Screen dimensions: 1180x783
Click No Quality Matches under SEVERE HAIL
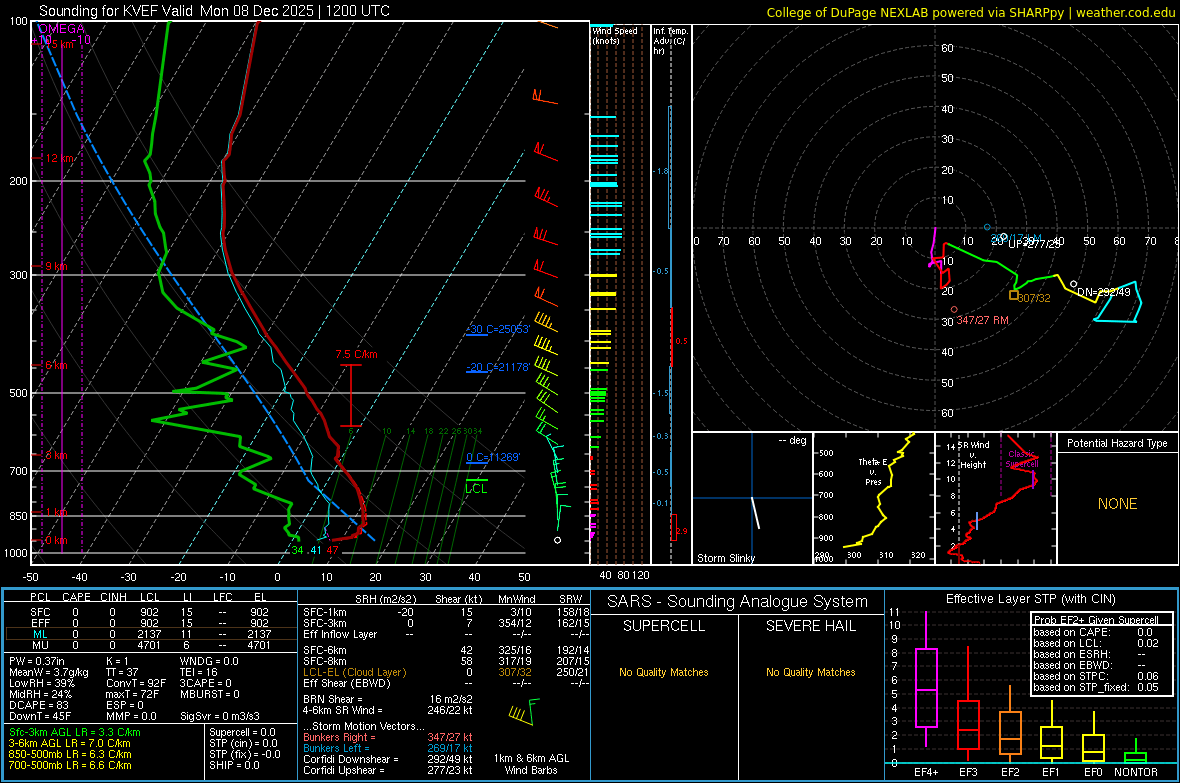(810, 672)
